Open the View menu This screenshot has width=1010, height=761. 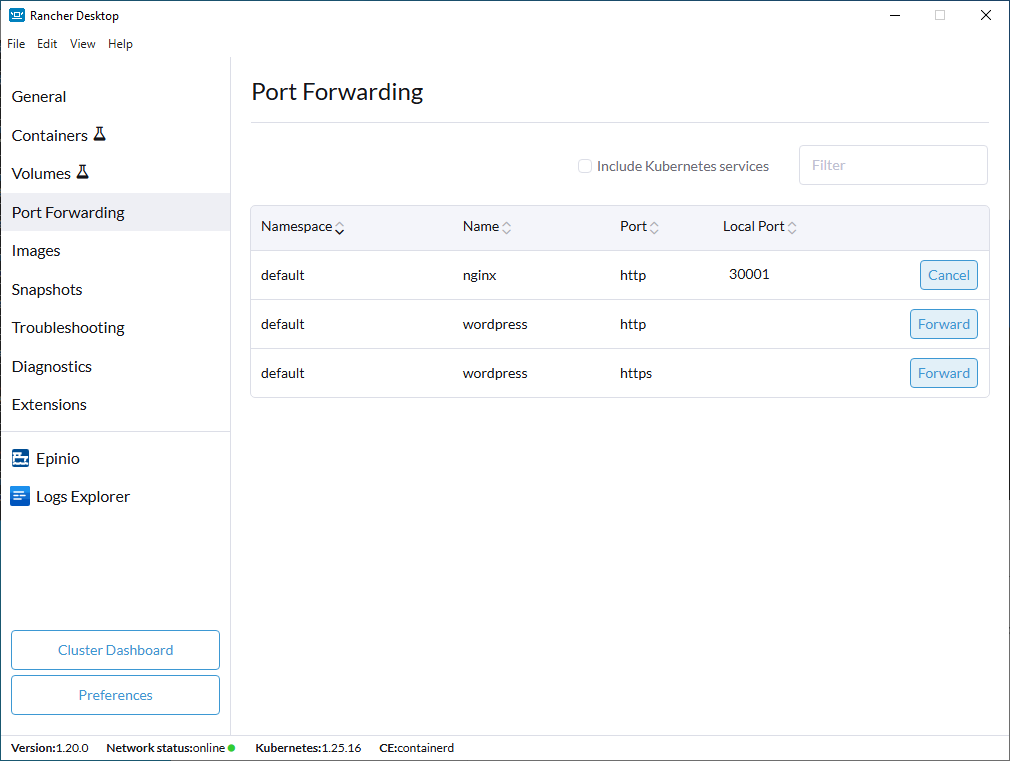click(x=83, y=44)
